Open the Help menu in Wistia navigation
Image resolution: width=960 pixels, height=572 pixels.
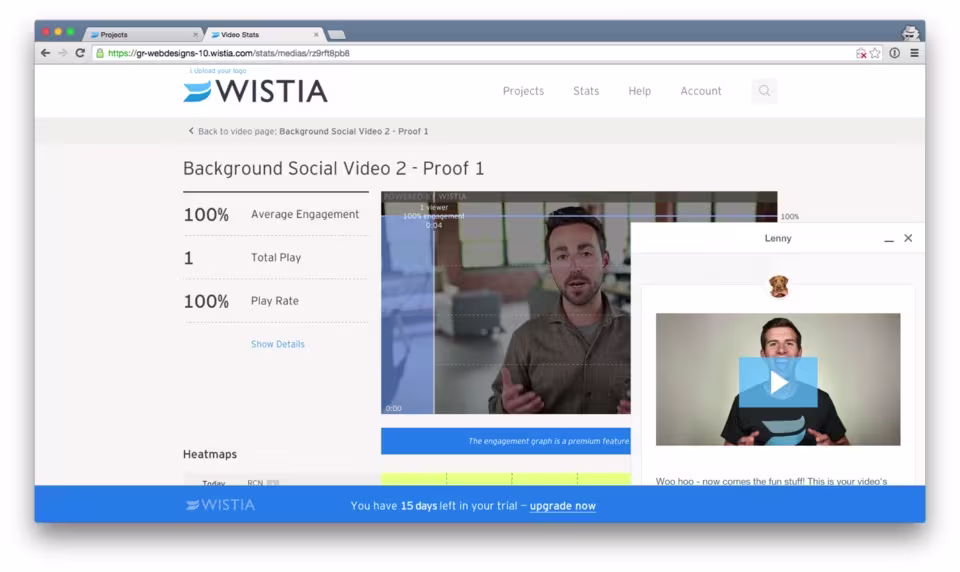[639, 91]
